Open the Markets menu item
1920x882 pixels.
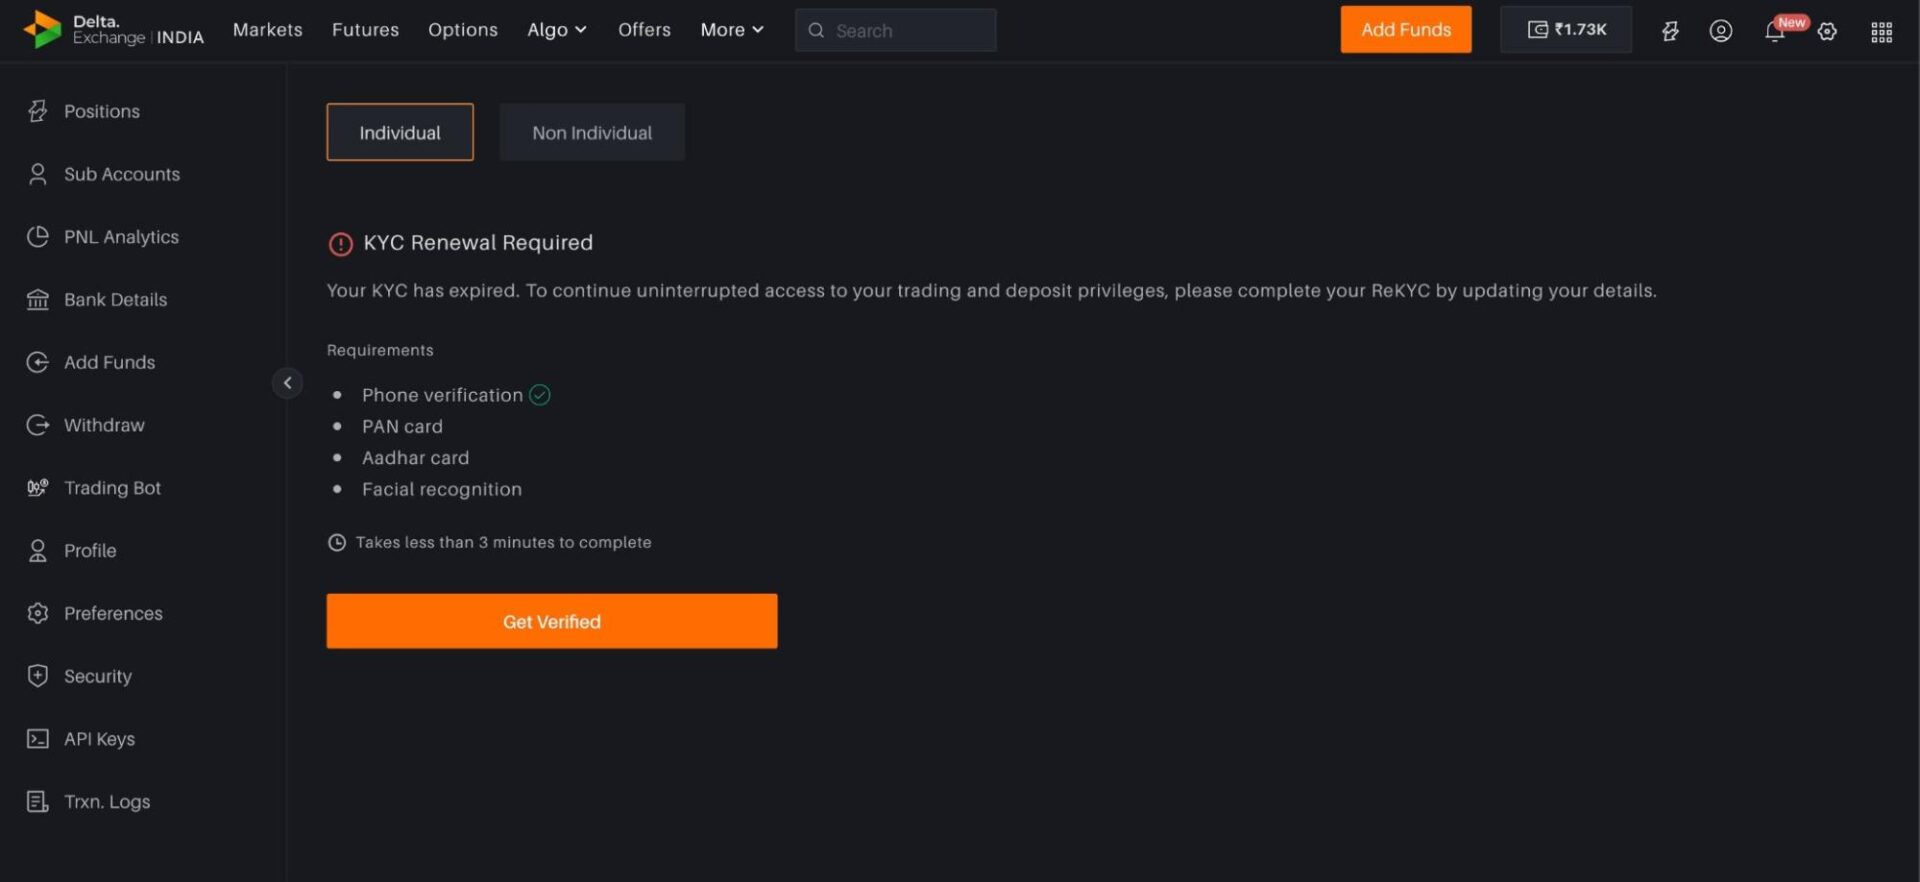pos(267,30)
